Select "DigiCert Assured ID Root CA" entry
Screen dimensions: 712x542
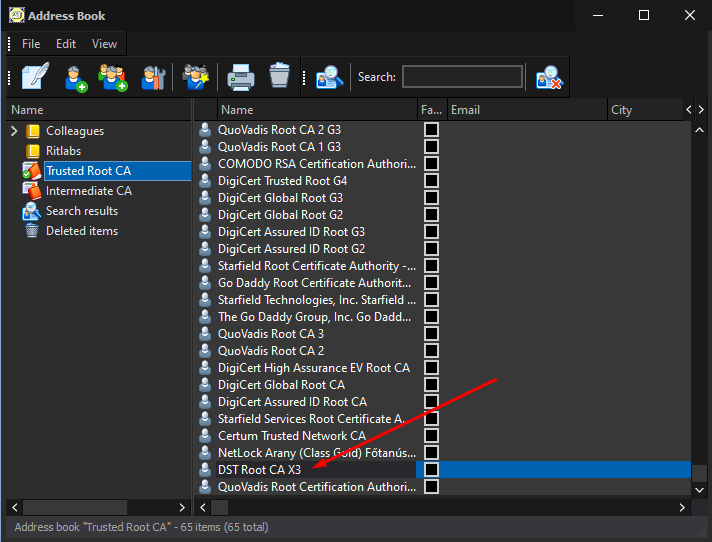click(x=292, y=402)
